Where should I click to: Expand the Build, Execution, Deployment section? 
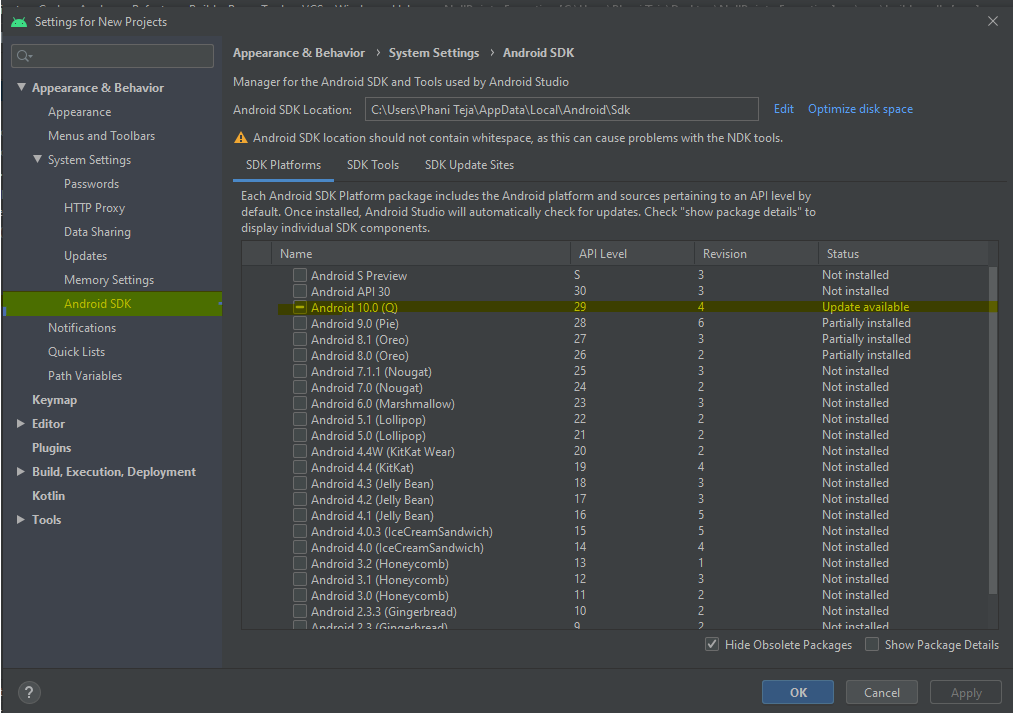[22, 472]
